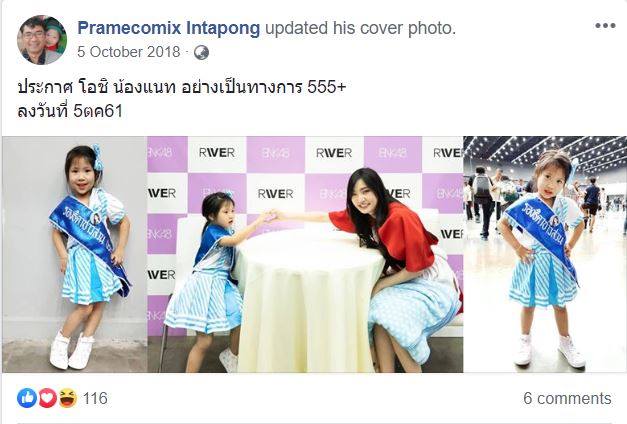
Task: Click the red heart Love reaction icon
Action: coord(47,398)
